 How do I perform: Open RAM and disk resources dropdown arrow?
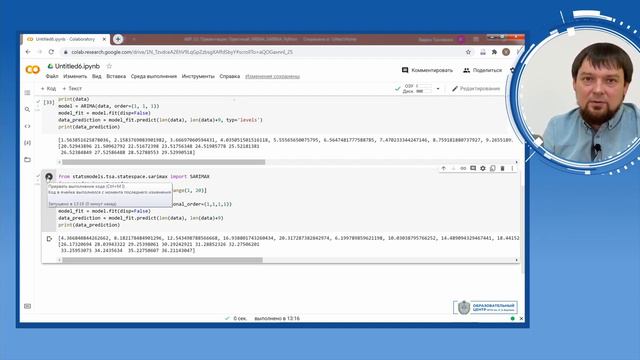click(x=438, y=89)
